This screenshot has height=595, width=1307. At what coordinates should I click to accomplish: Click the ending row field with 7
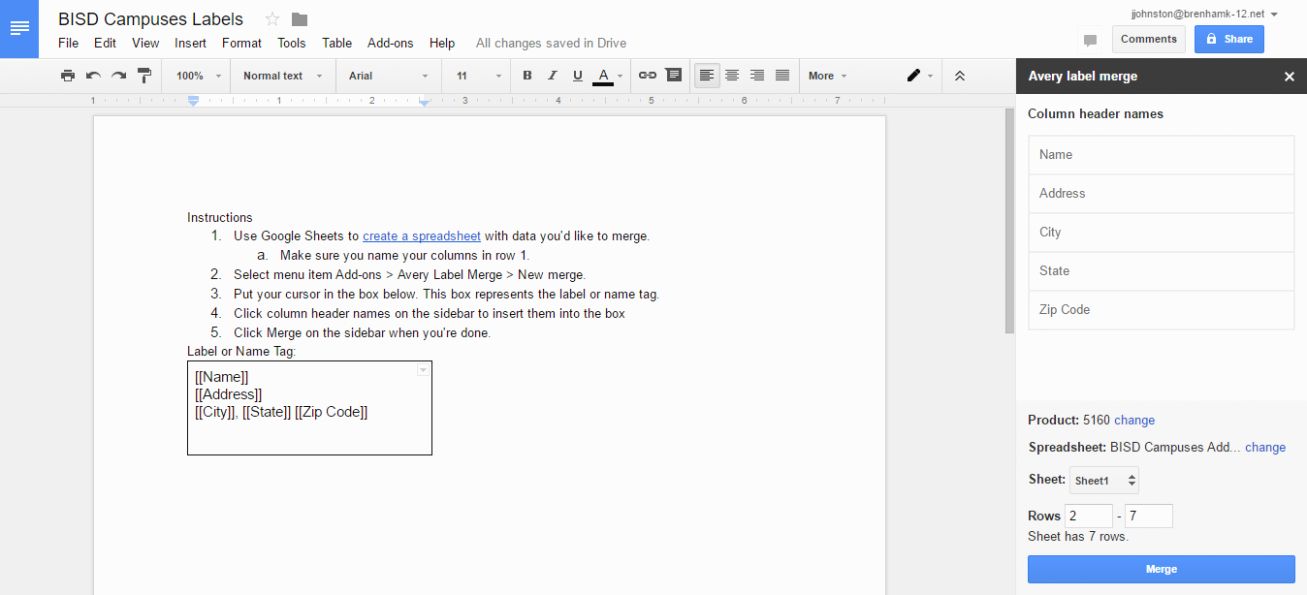1148,516
